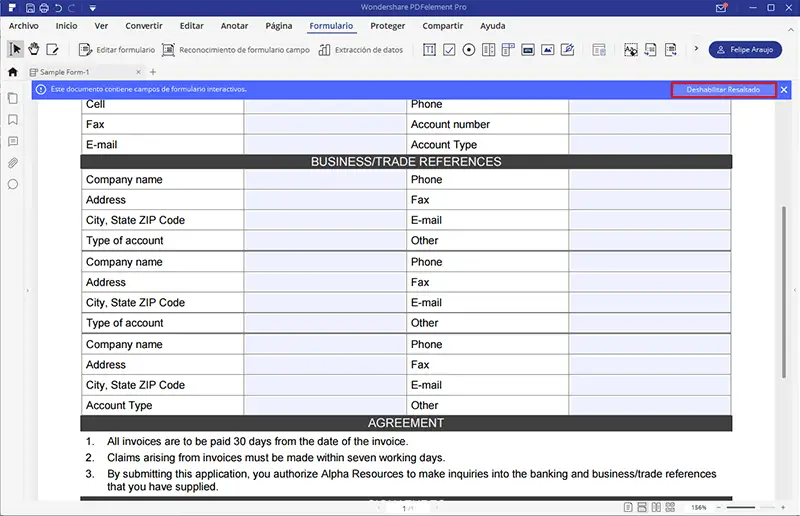Open the search panel icon
This screenshot has width=800, height=516.
point(13,184)
